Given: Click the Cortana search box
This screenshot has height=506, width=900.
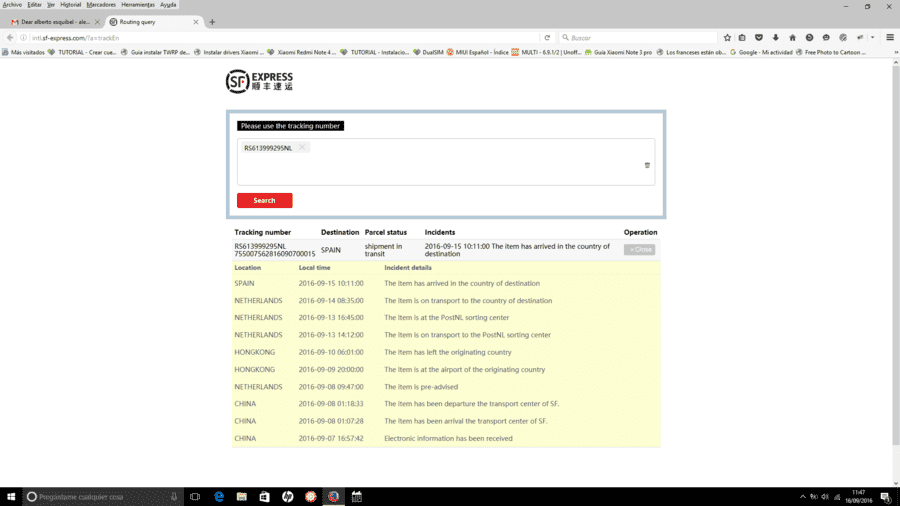Looking at the screenshot, I should pos(102,497).
